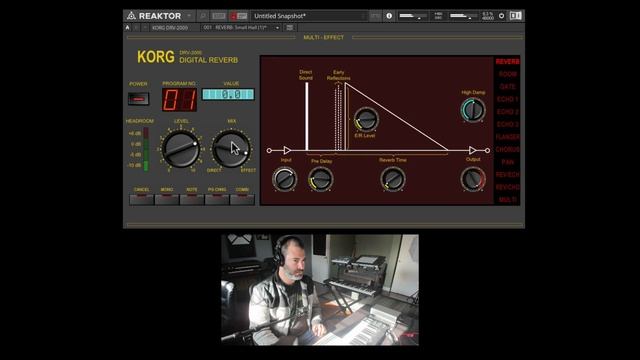This screenshot has width=640, height=360.
Task: Click the MULTI - EFFECT header label
Action: [x=324, y=38]
